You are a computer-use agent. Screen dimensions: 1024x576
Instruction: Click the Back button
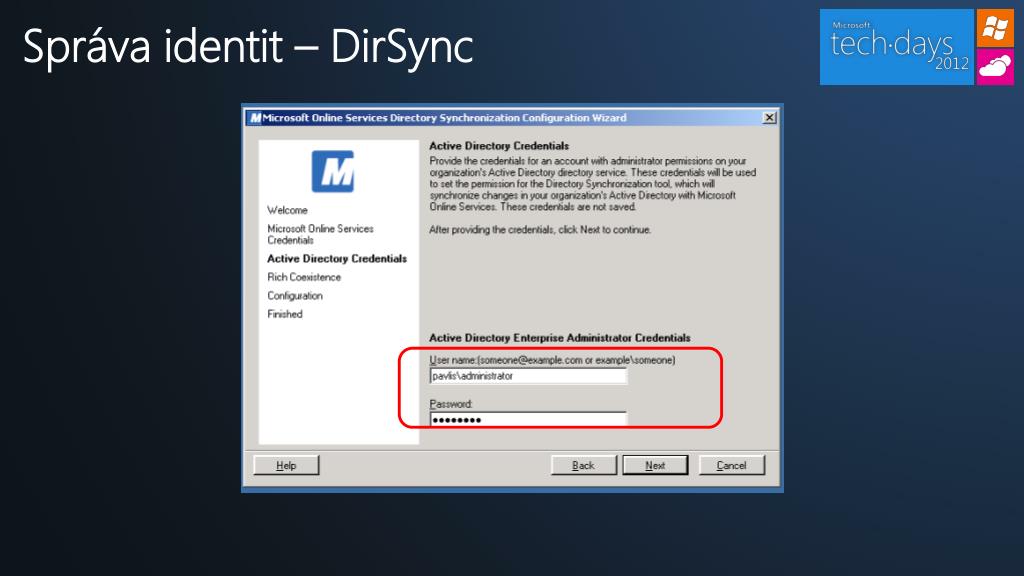coord(583,465)
